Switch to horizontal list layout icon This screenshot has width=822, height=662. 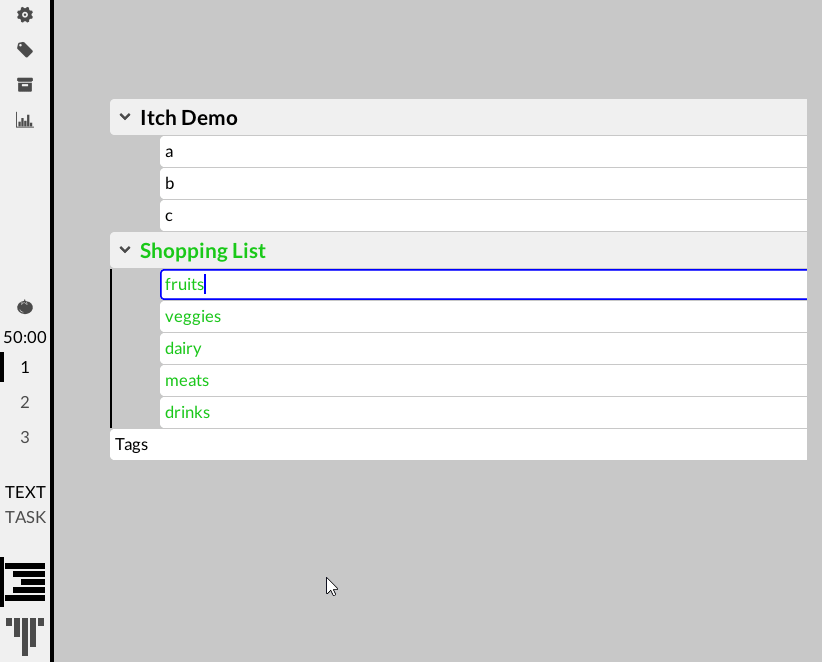[x=25, y=582]
